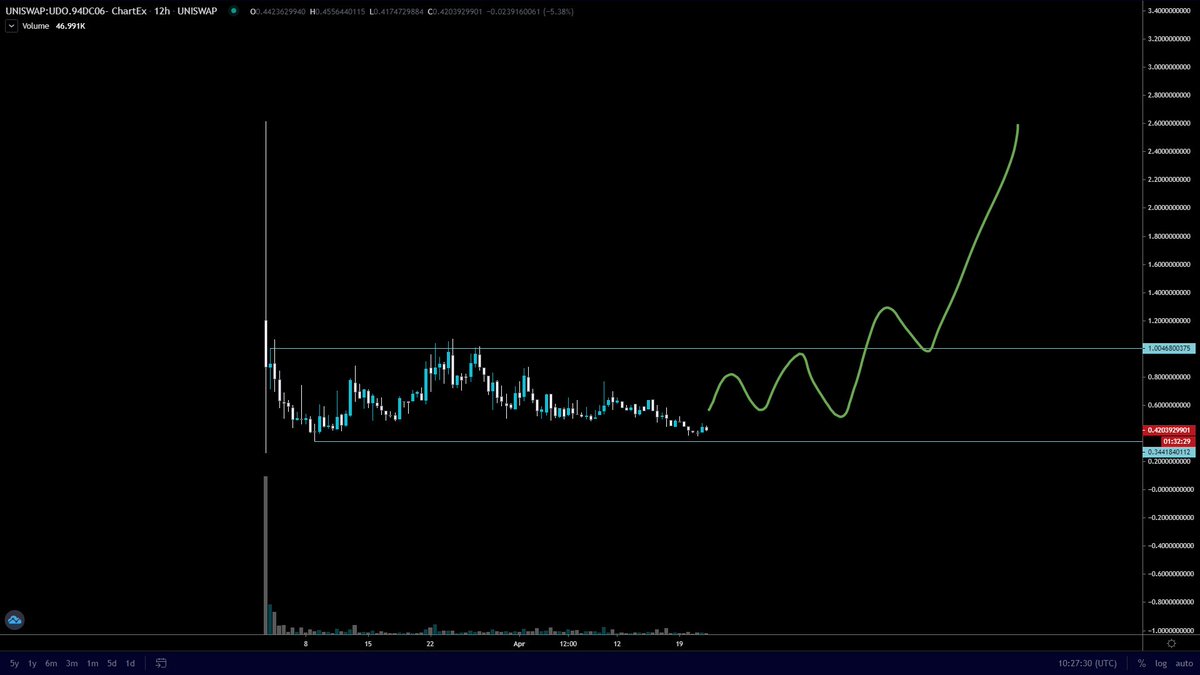
Task: Select the 6m time range
Action: 51,663
